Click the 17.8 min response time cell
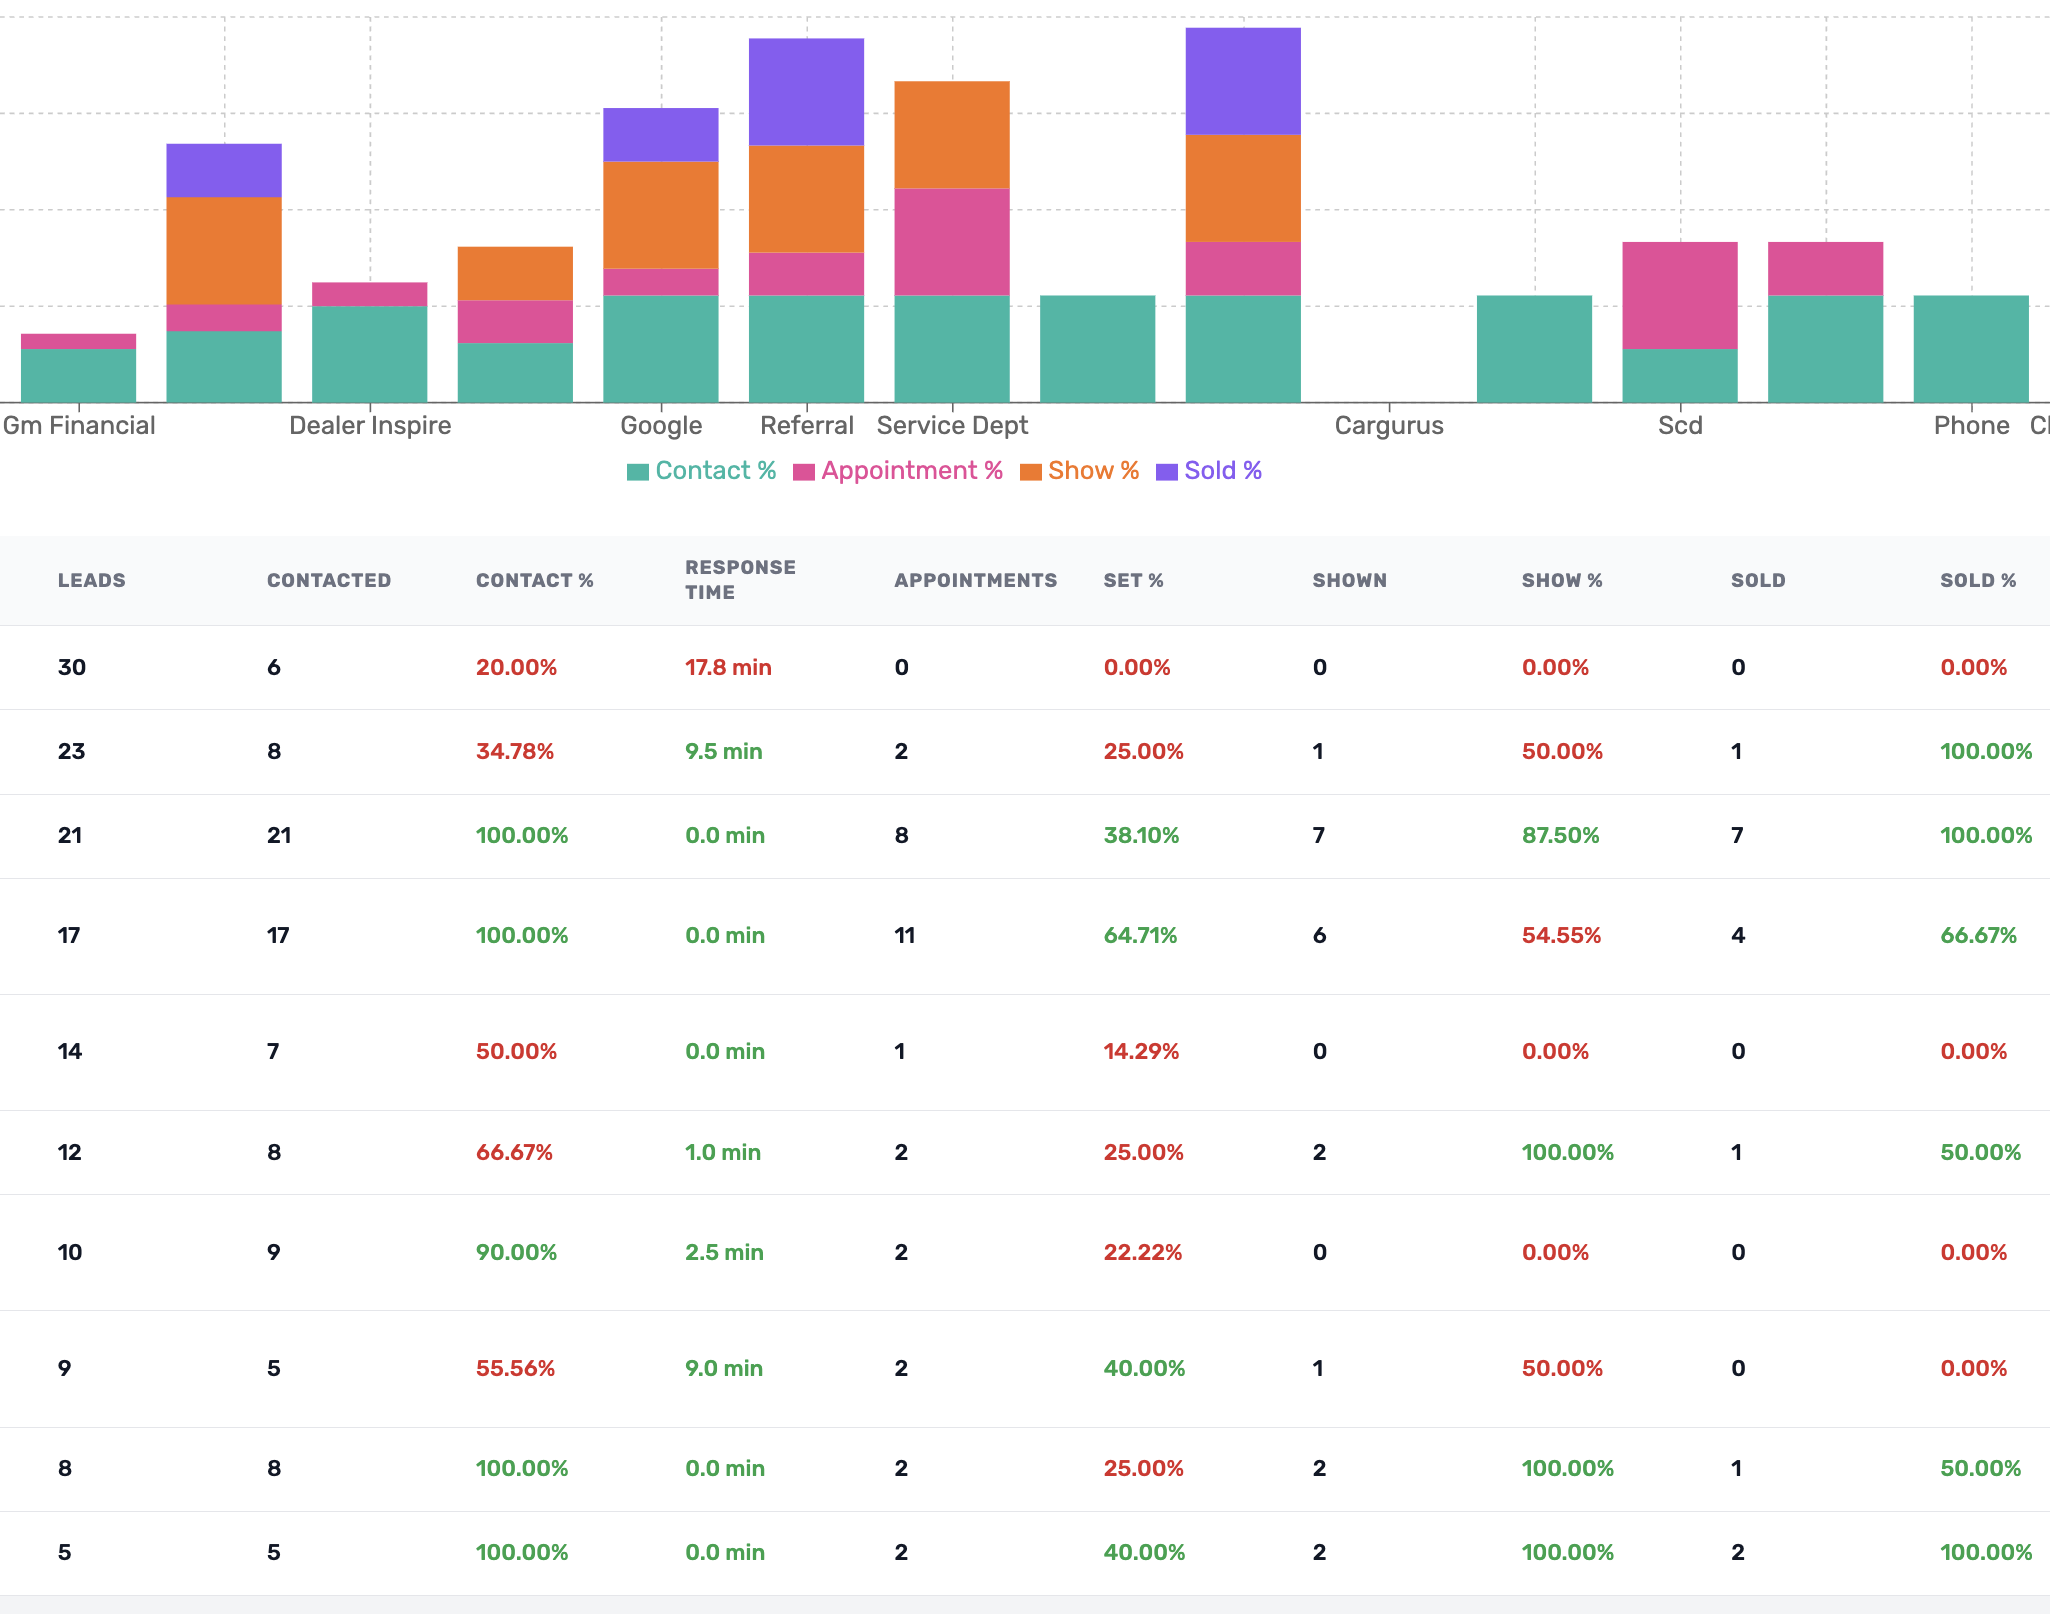 728,667
